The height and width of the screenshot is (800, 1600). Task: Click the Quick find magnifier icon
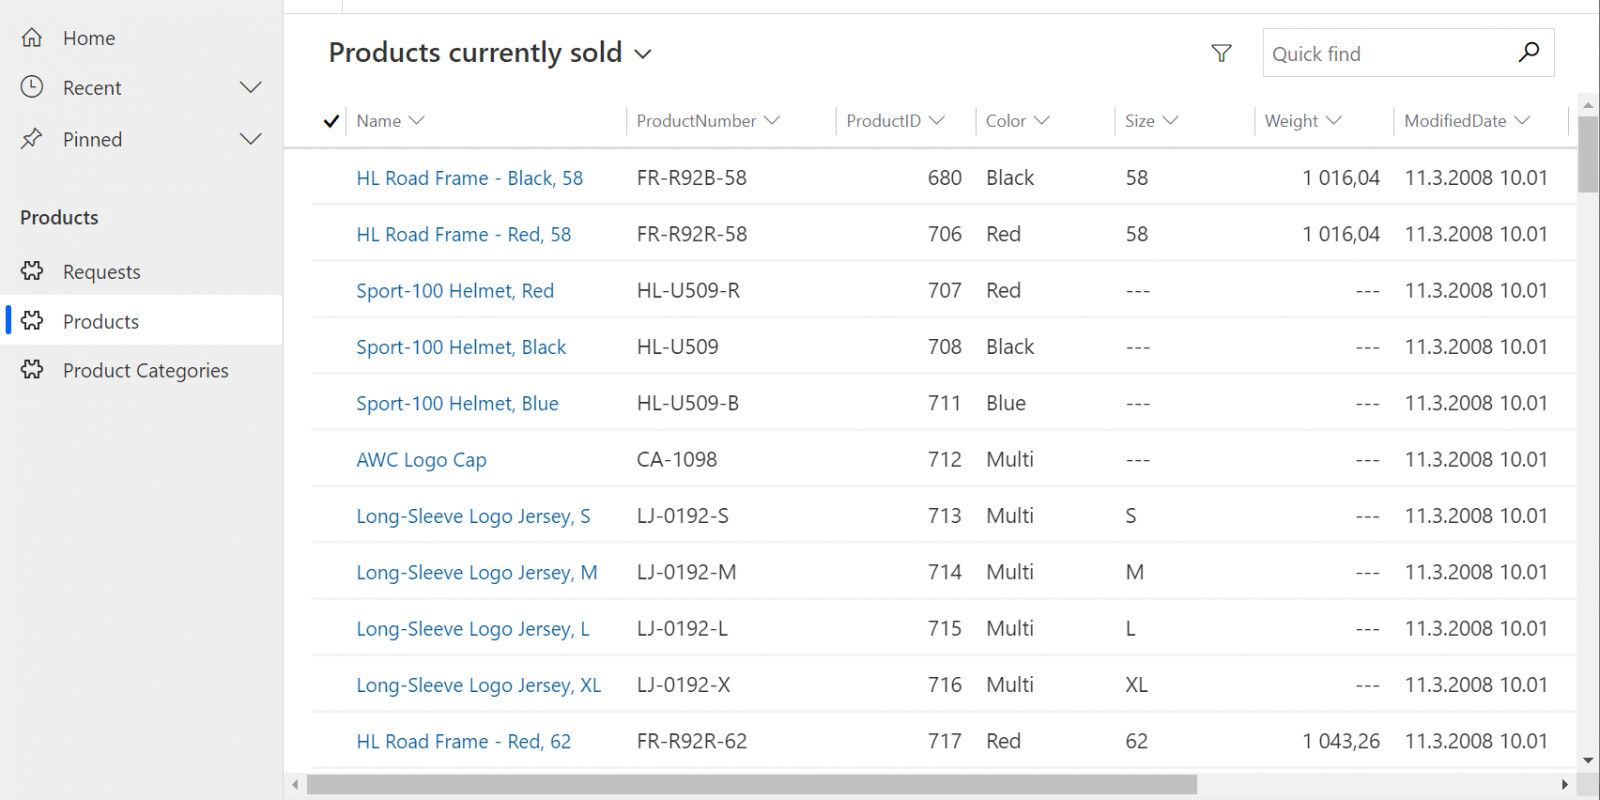pos(1529,52)
